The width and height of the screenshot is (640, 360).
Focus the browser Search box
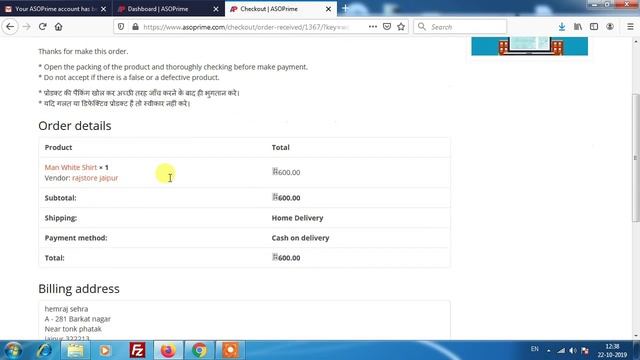[460, 27]
